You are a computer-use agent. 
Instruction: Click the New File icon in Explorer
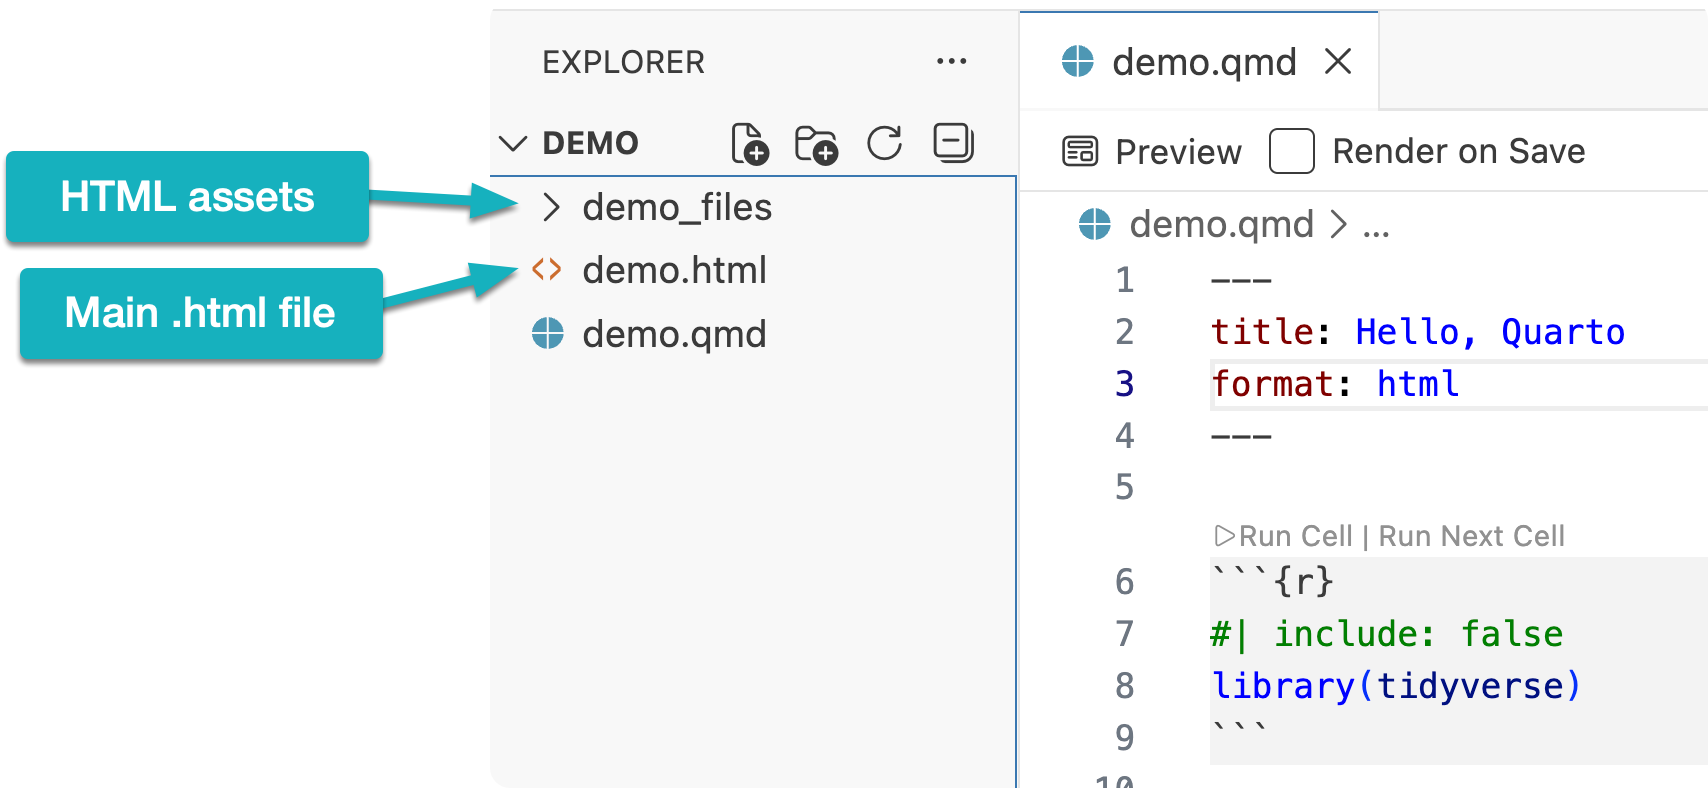pos(749,144)
